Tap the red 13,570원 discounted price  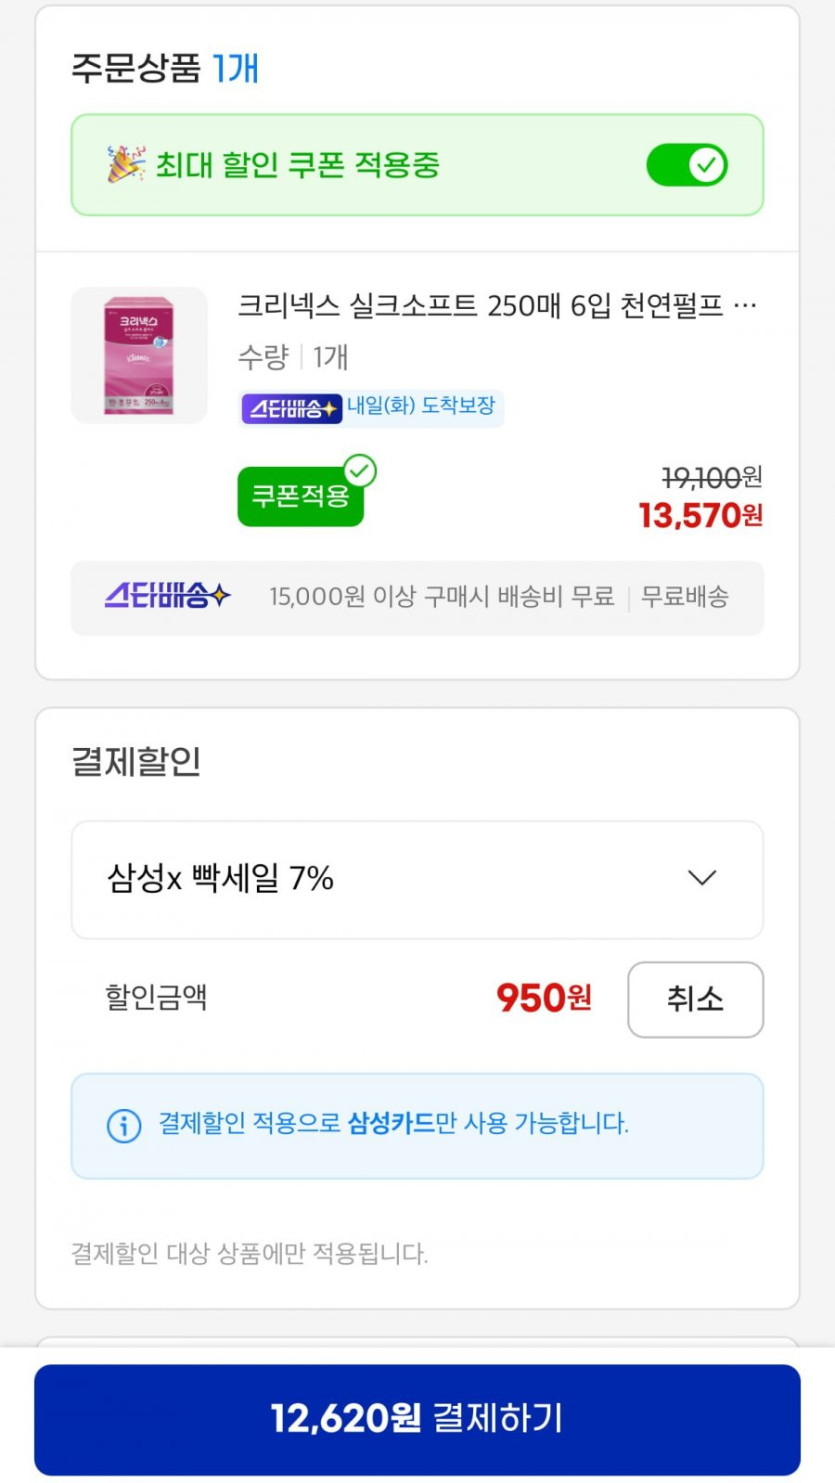(700, 516)
